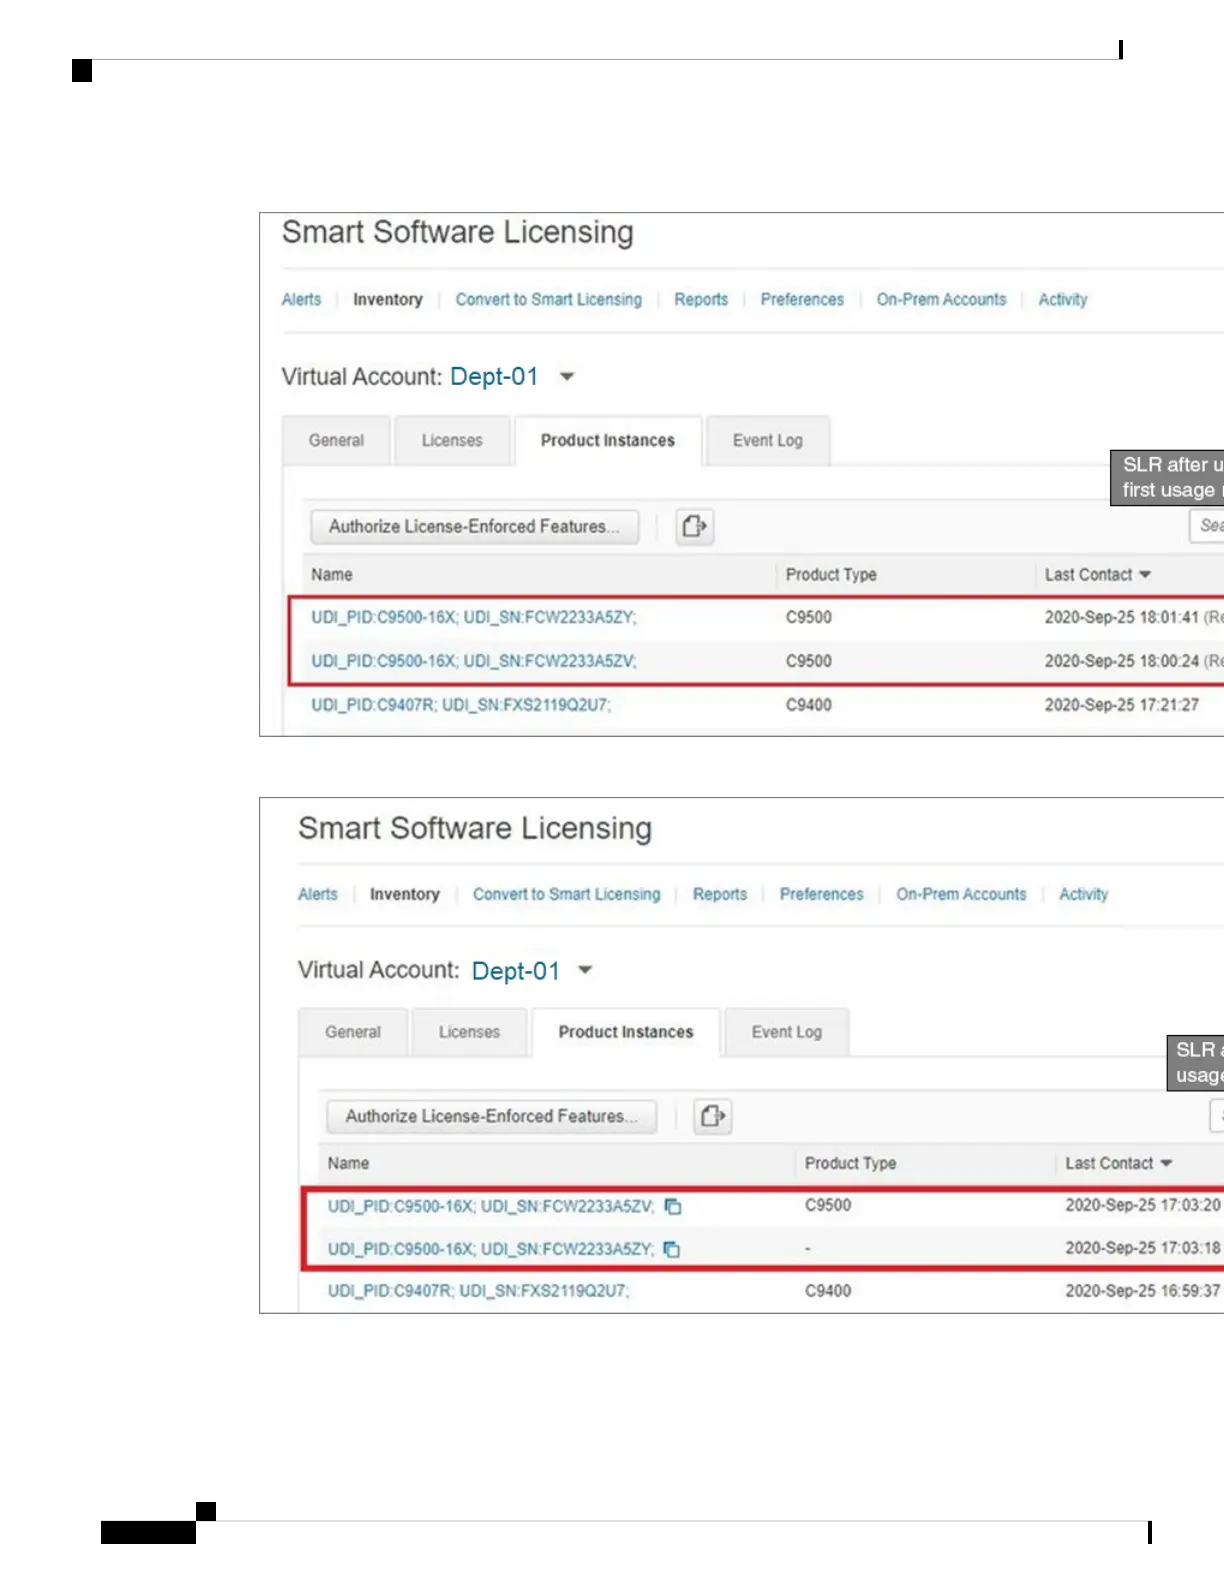The width and height of the screenshot is (1224, 1584).
Task: Open Event Log tab in lower panel
Action: pos(787,1032)
